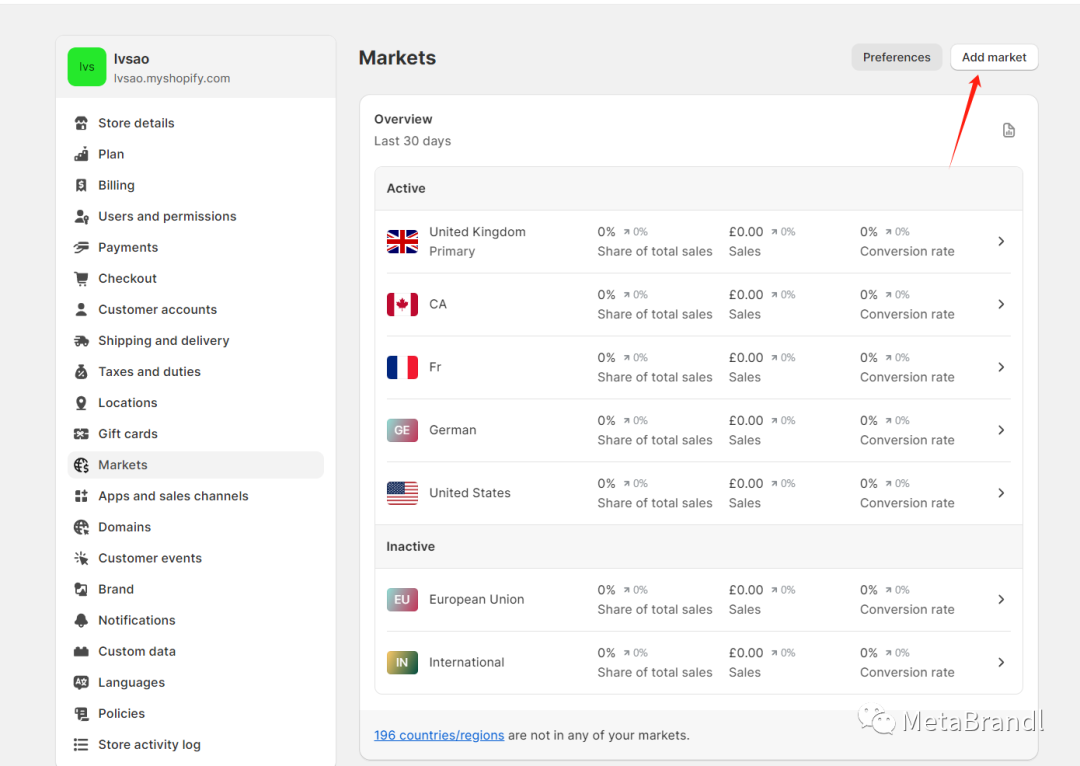Click the Users and permissions icon
The height and width of the screenshot is (766, 1080).
click(81, 216)
